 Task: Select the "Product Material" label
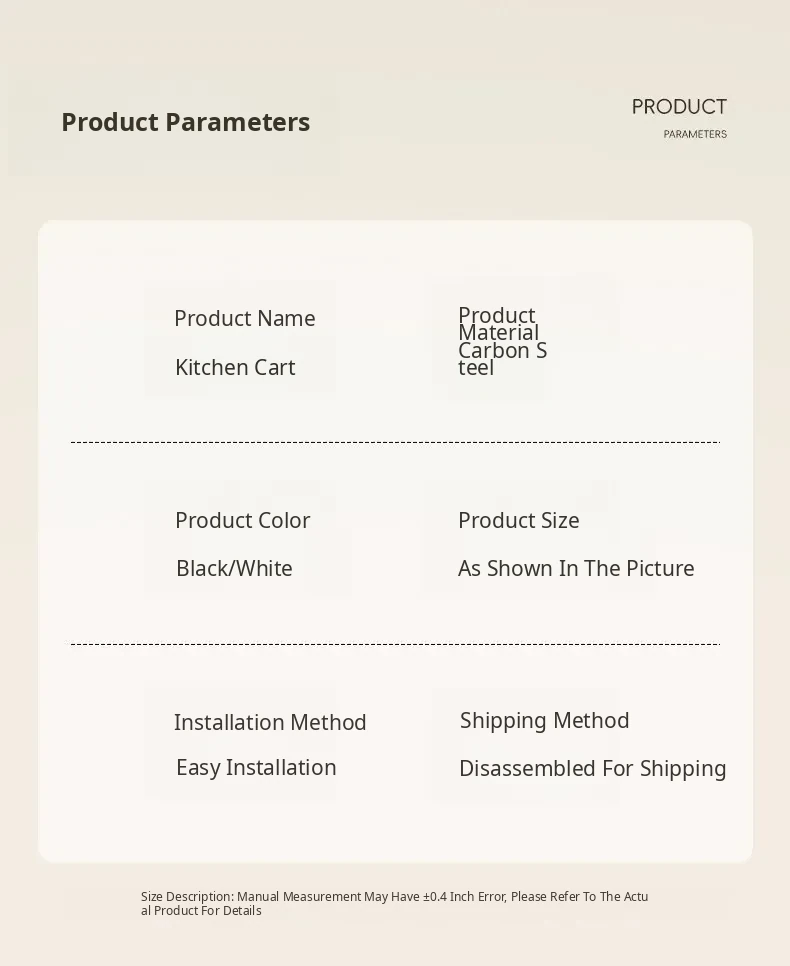coord(498,324)
